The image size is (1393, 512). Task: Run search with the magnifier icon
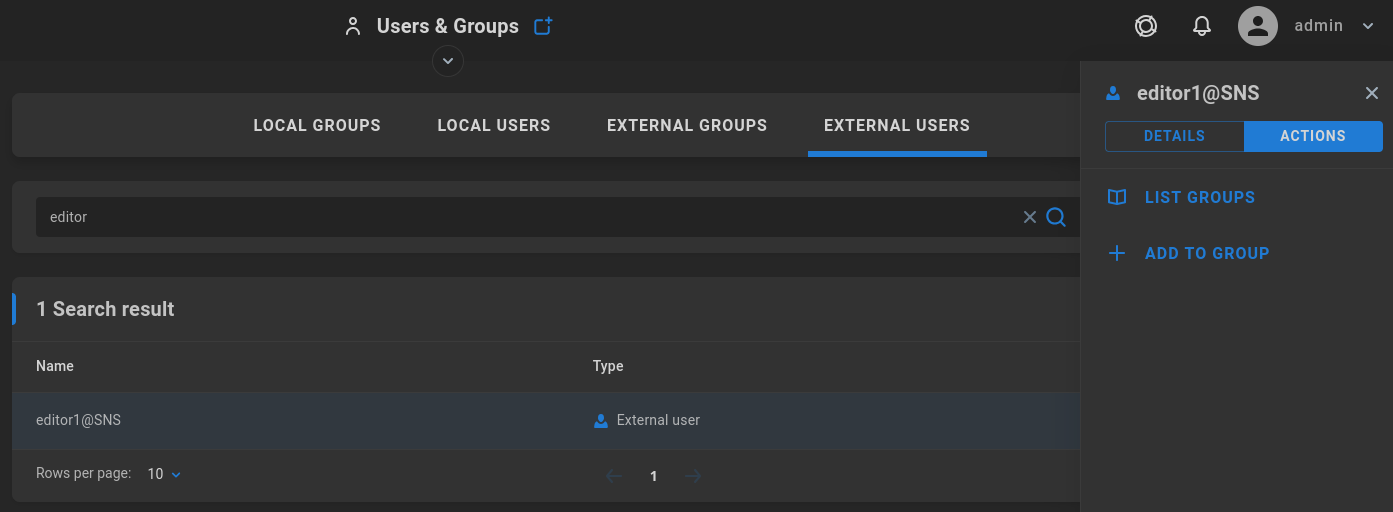tap(1056, 217)
